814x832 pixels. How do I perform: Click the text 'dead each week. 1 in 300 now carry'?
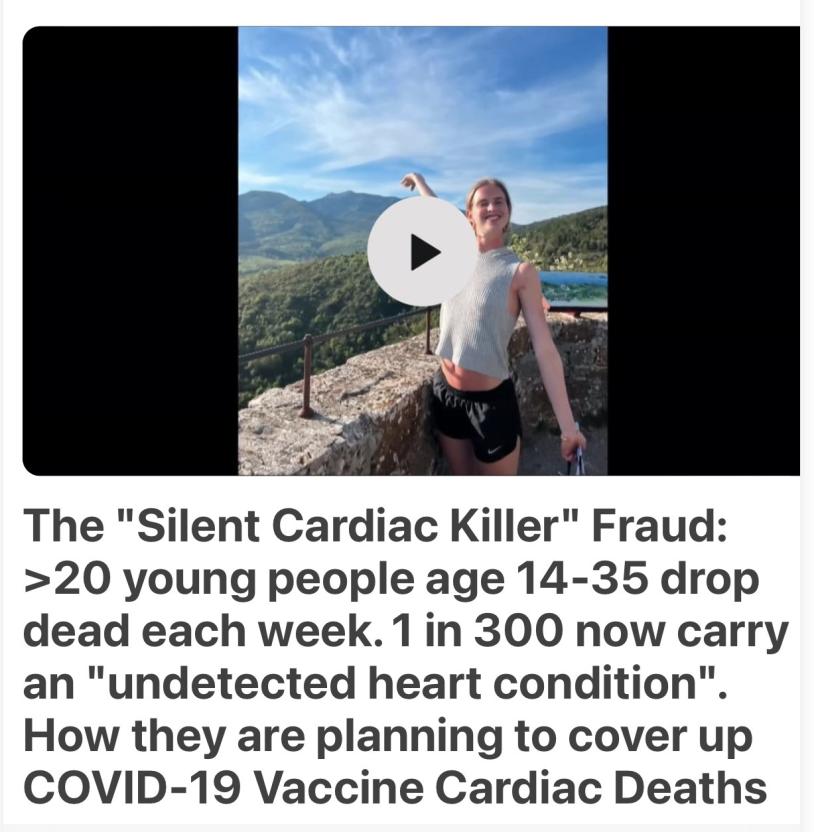pos(405,631)
